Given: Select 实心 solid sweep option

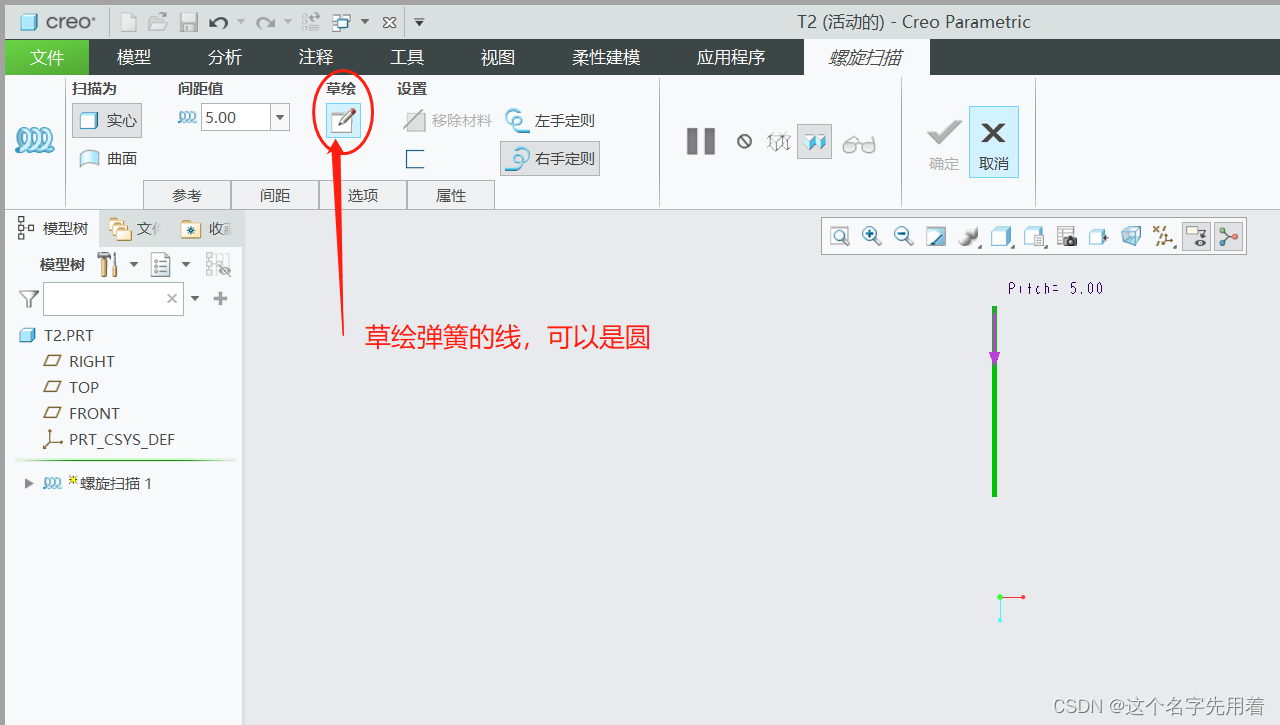Looking at the screenshot, I should pyautogui.click(x=107, y=120).
